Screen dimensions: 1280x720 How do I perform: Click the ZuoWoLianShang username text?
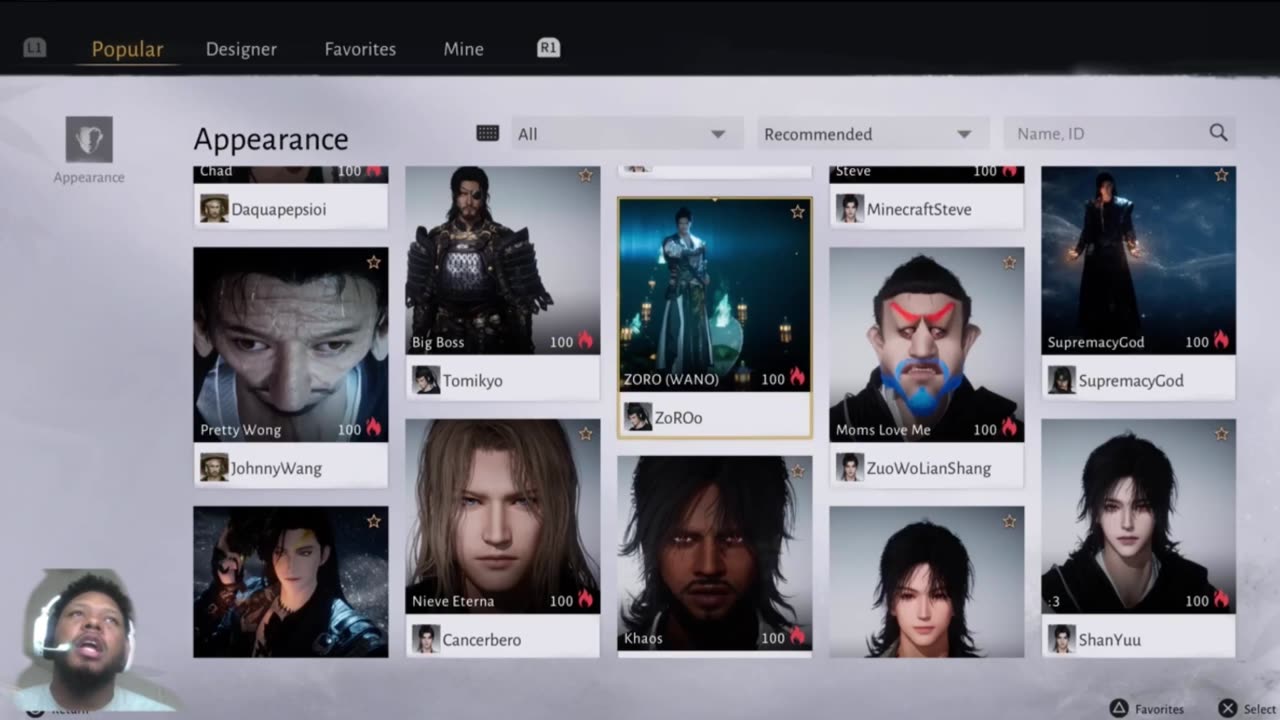929,468
